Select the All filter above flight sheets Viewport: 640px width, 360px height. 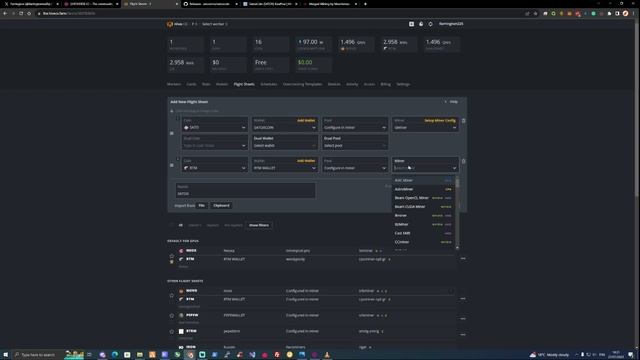(180, 225)
